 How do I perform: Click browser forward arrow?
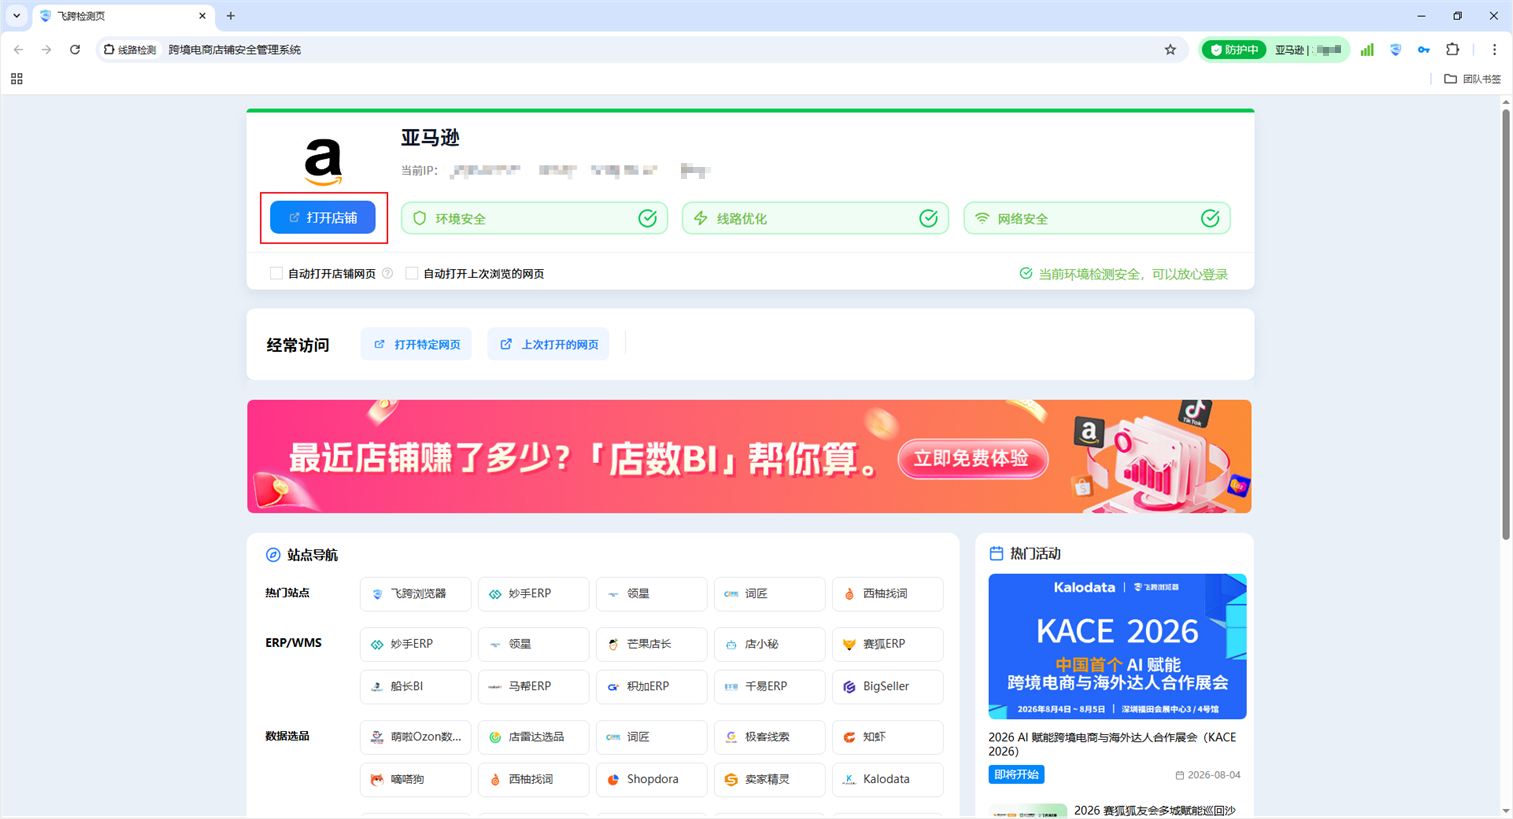[x=46, y=49]
